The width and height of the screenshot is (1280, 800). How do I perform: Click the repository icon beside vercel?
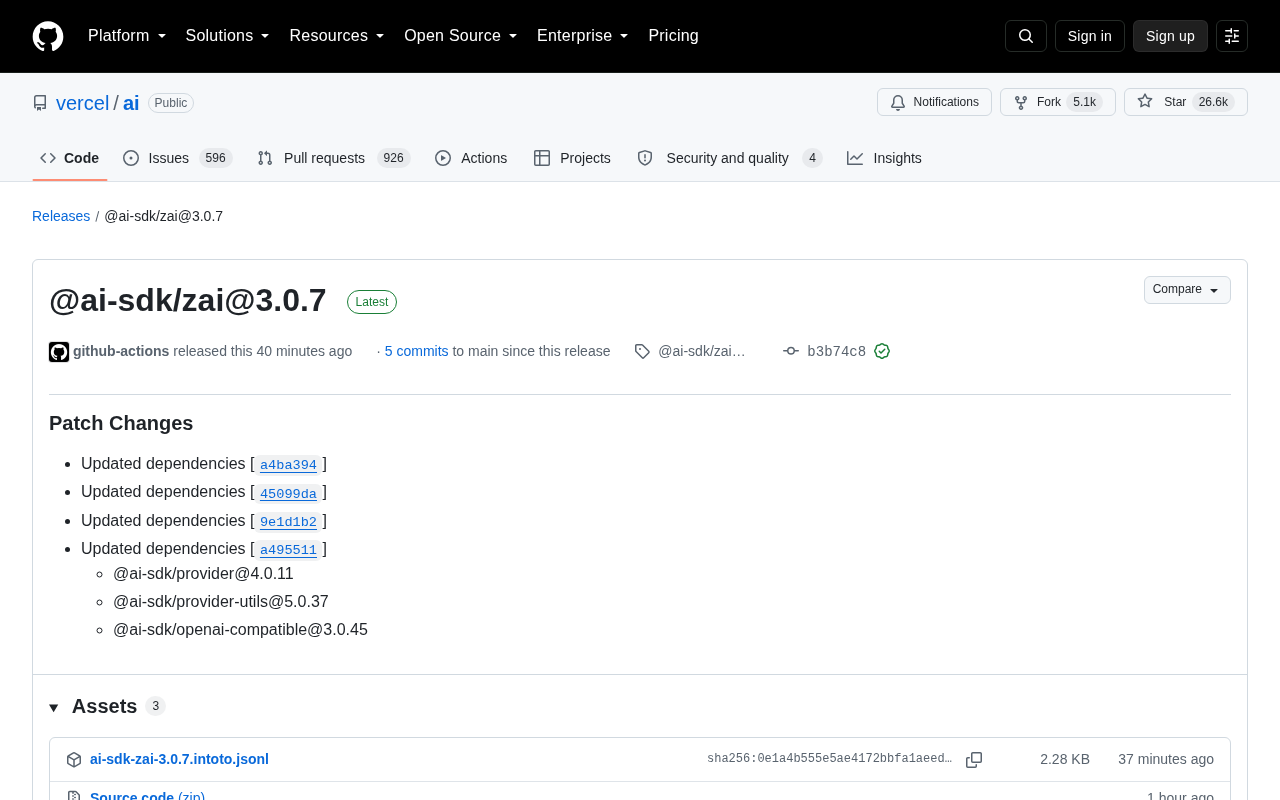(40, 103)
